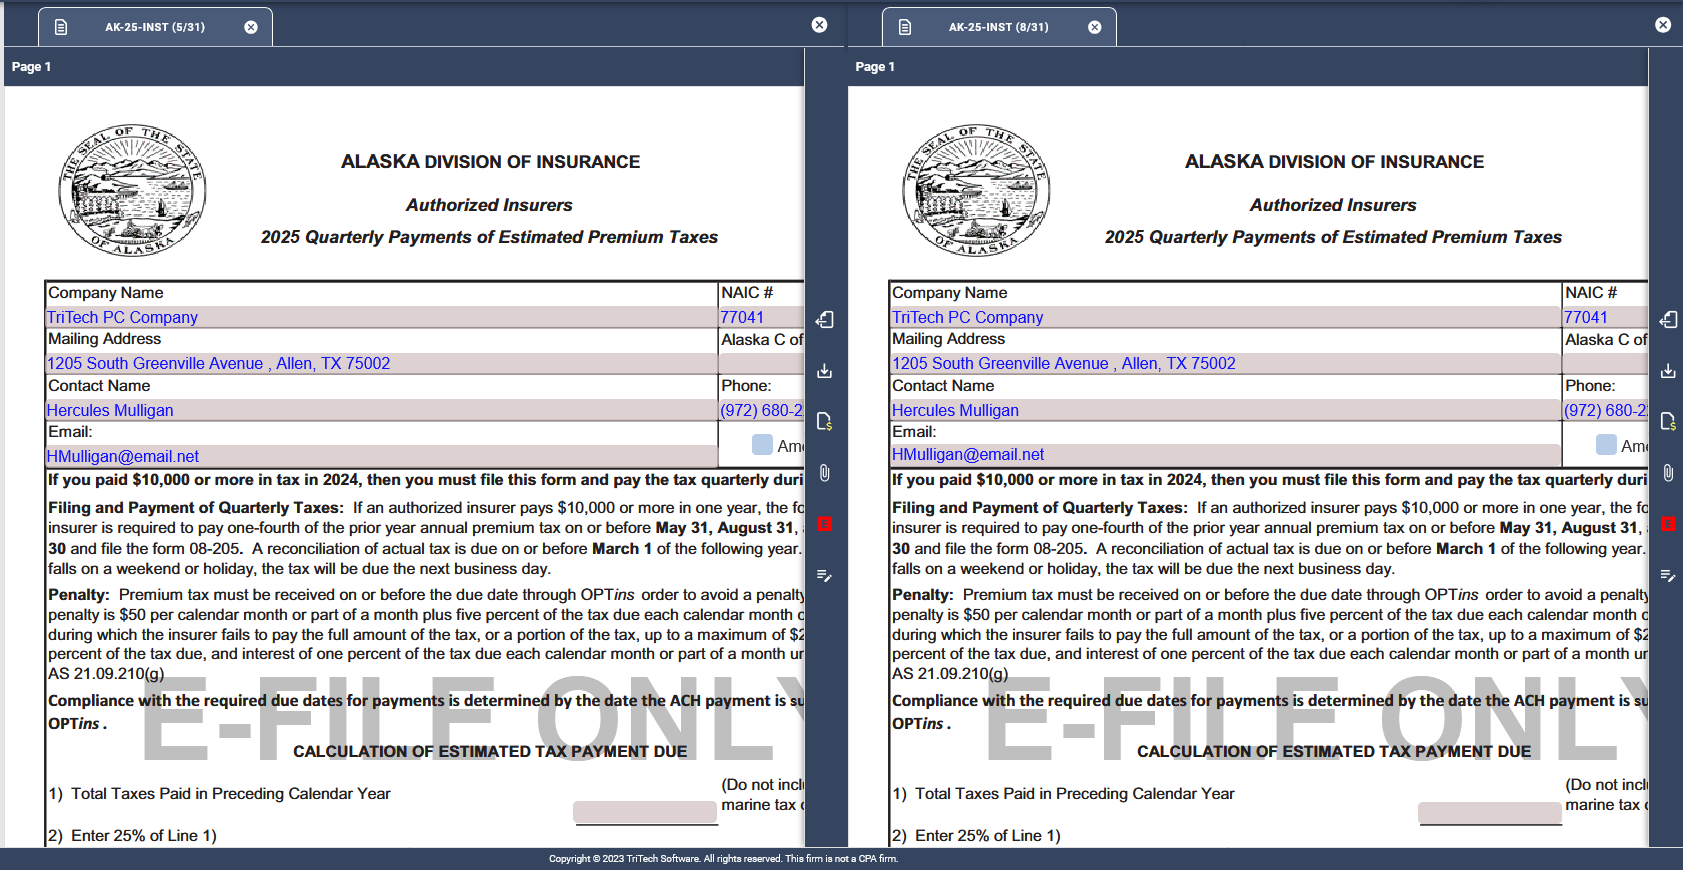The image size is (1684, 870).
Task: Click the paperclip attachment icon in the (8/31) sidebar
Action: (x=1669, y=473)
